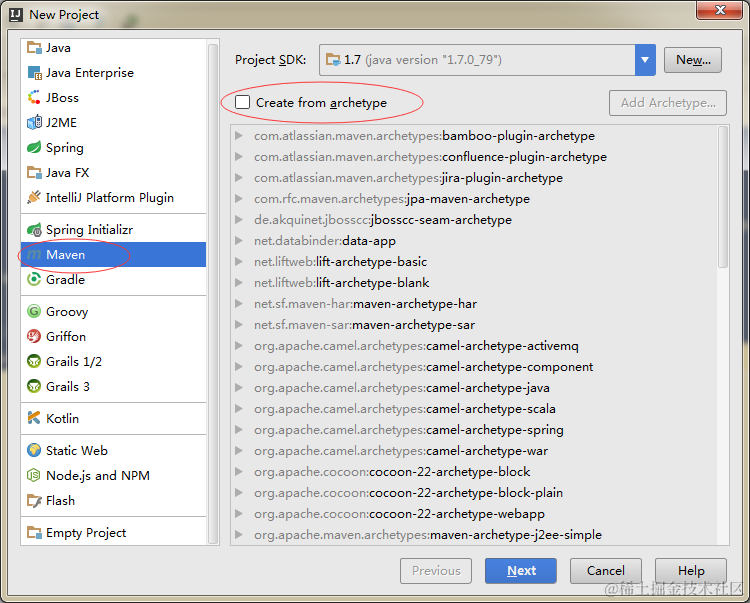Viewport: 750px width, 603px height.
Task: Click the IntelliJ logo in the title bar
Action: (x=16, y=15)
